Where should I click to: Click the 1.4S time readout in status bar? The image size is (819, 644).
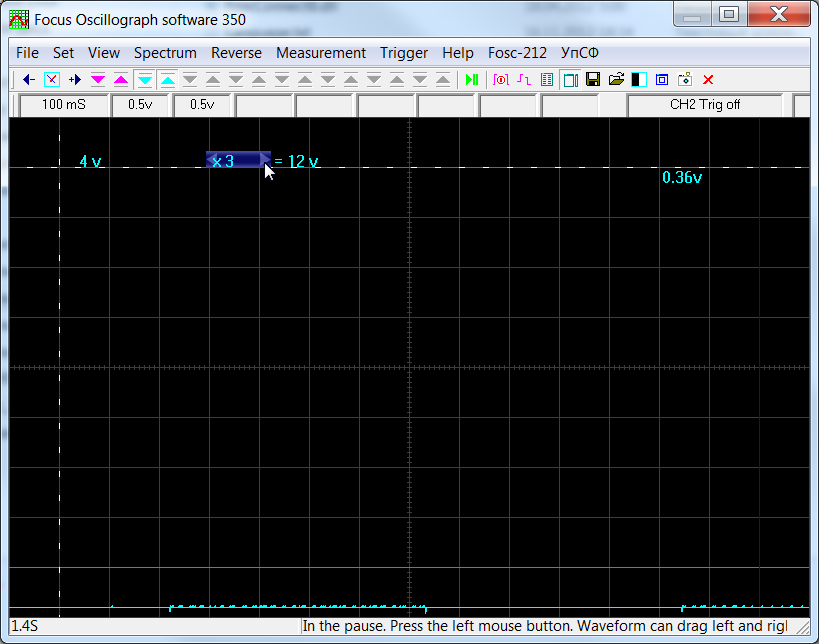tap(25, 626)
